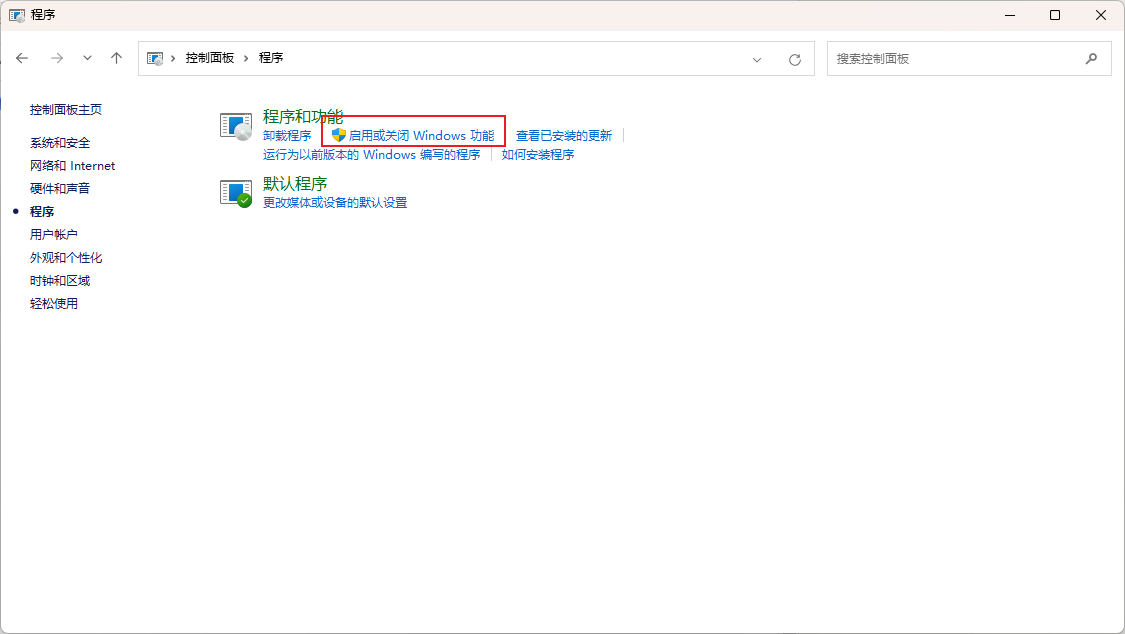Click the 程序和功能 icon

[x=236, y=126]
